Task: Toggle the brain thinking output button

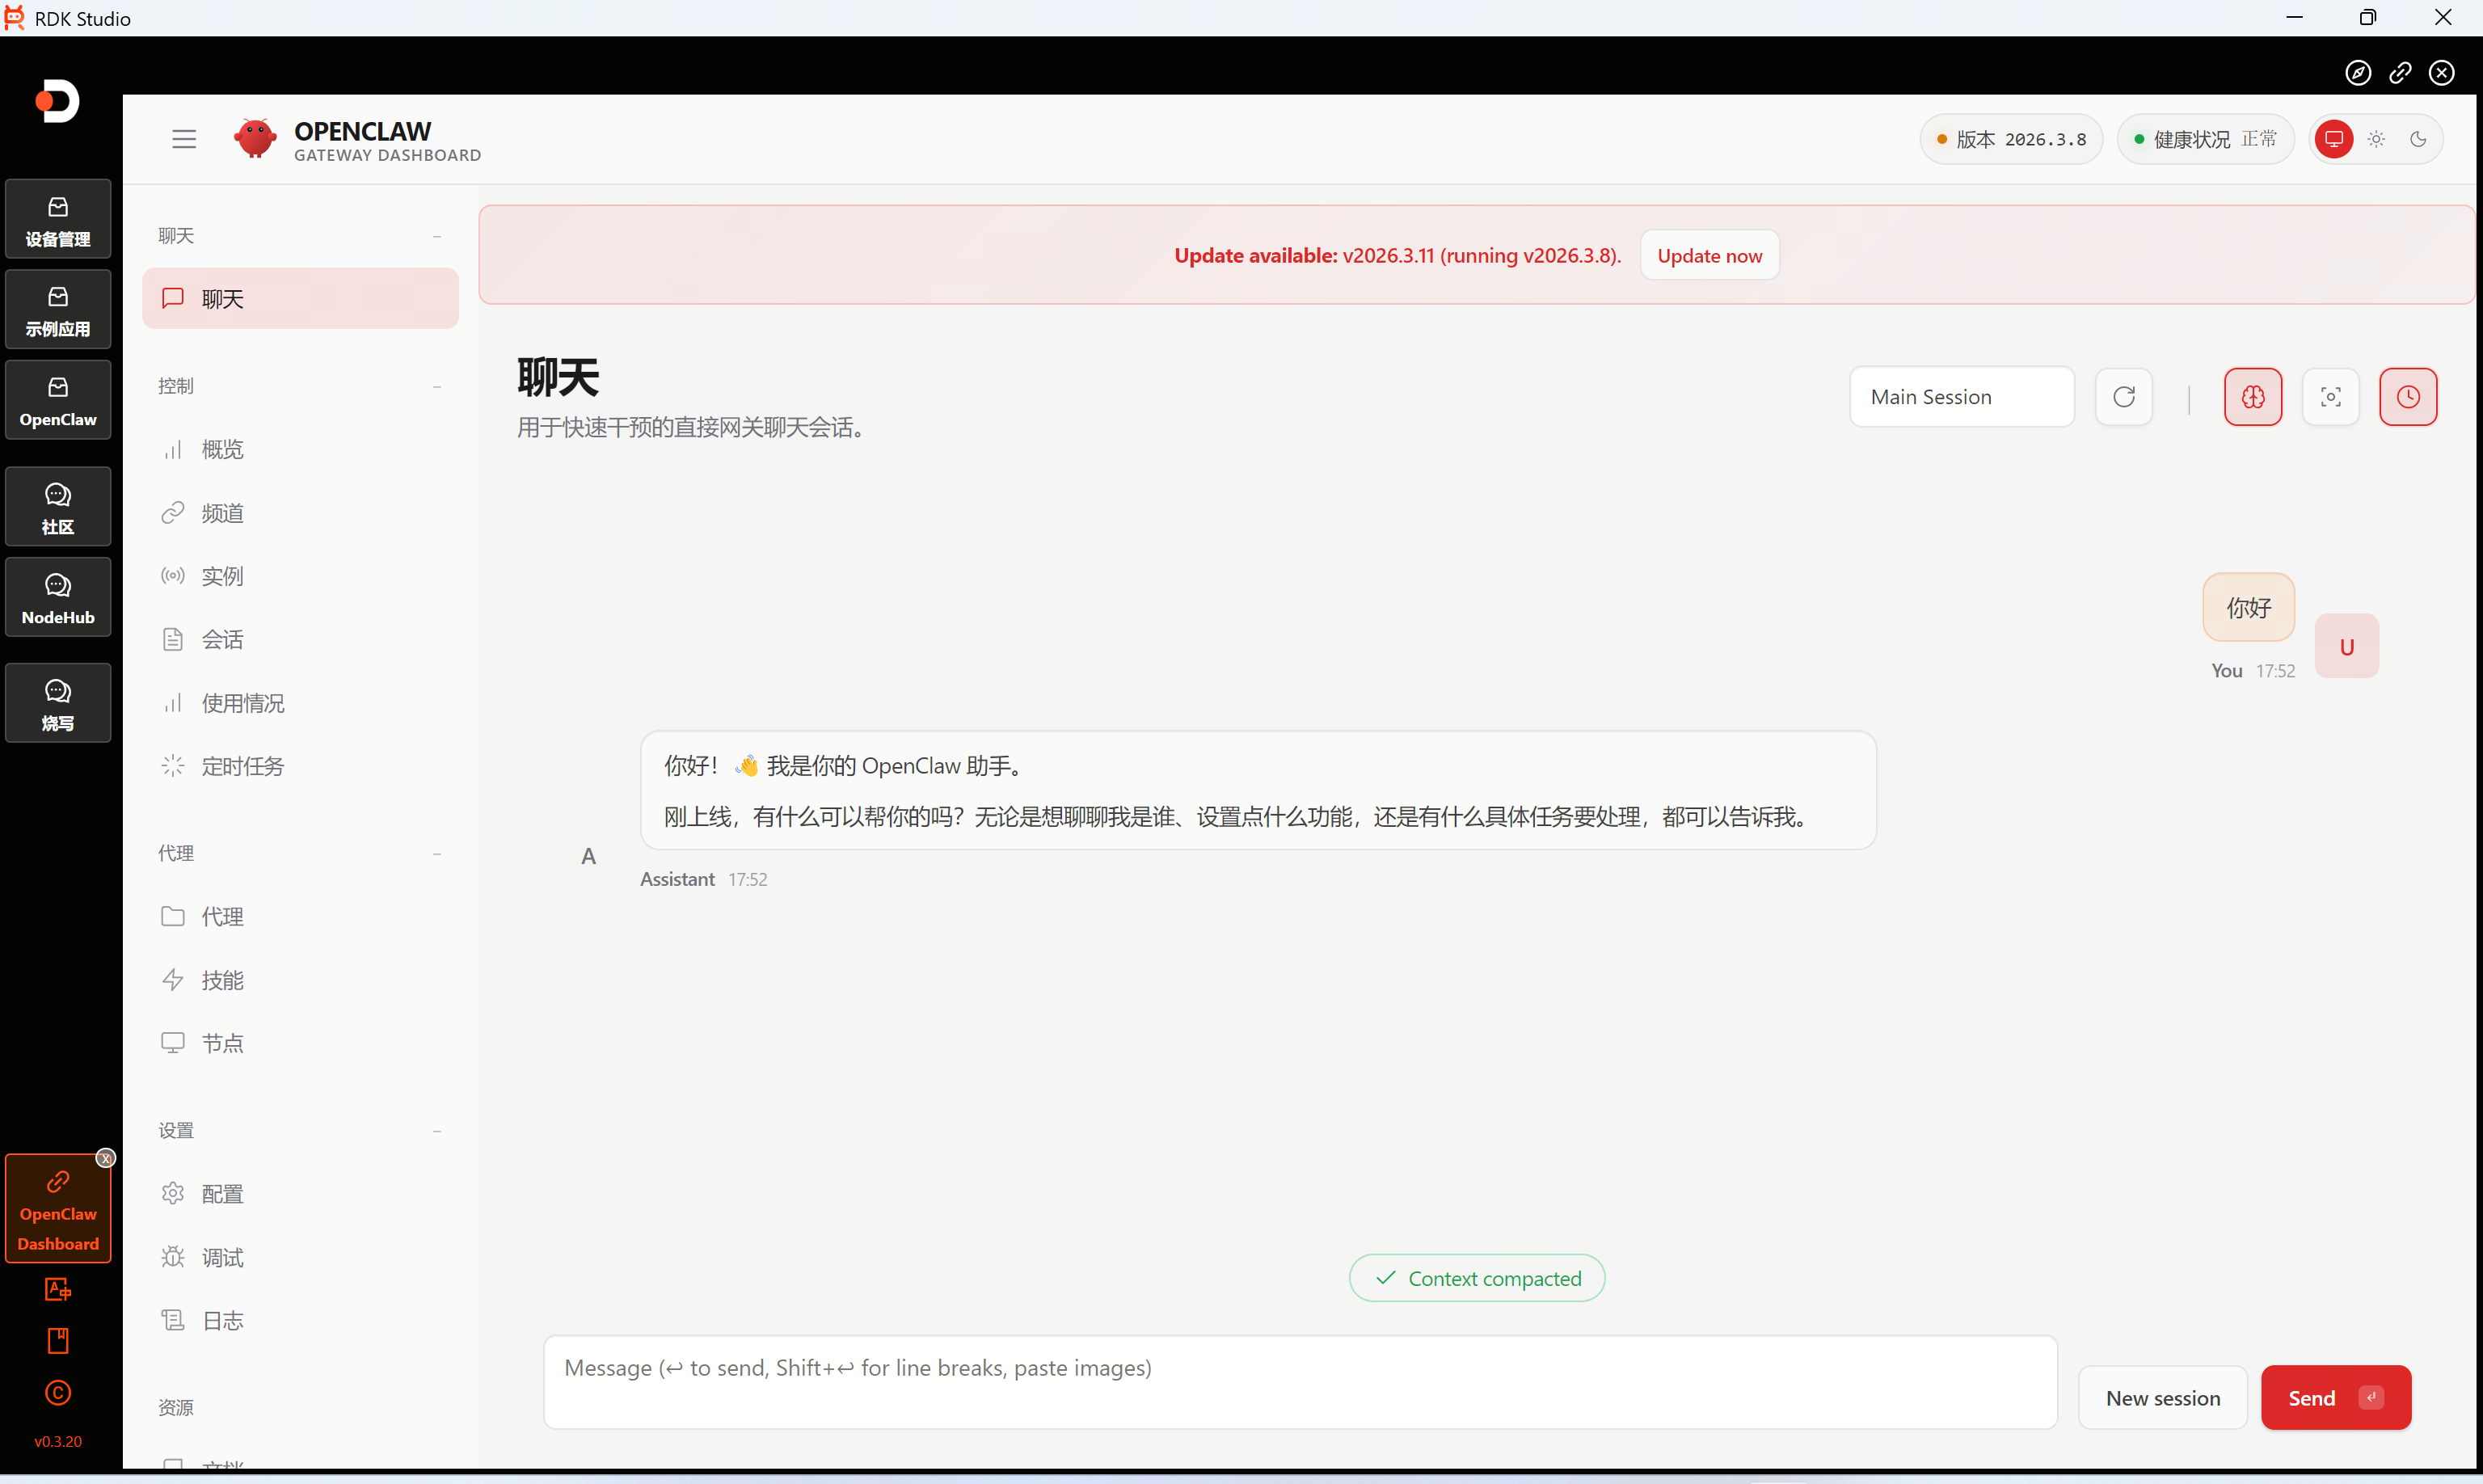Action: [2253, 397]
